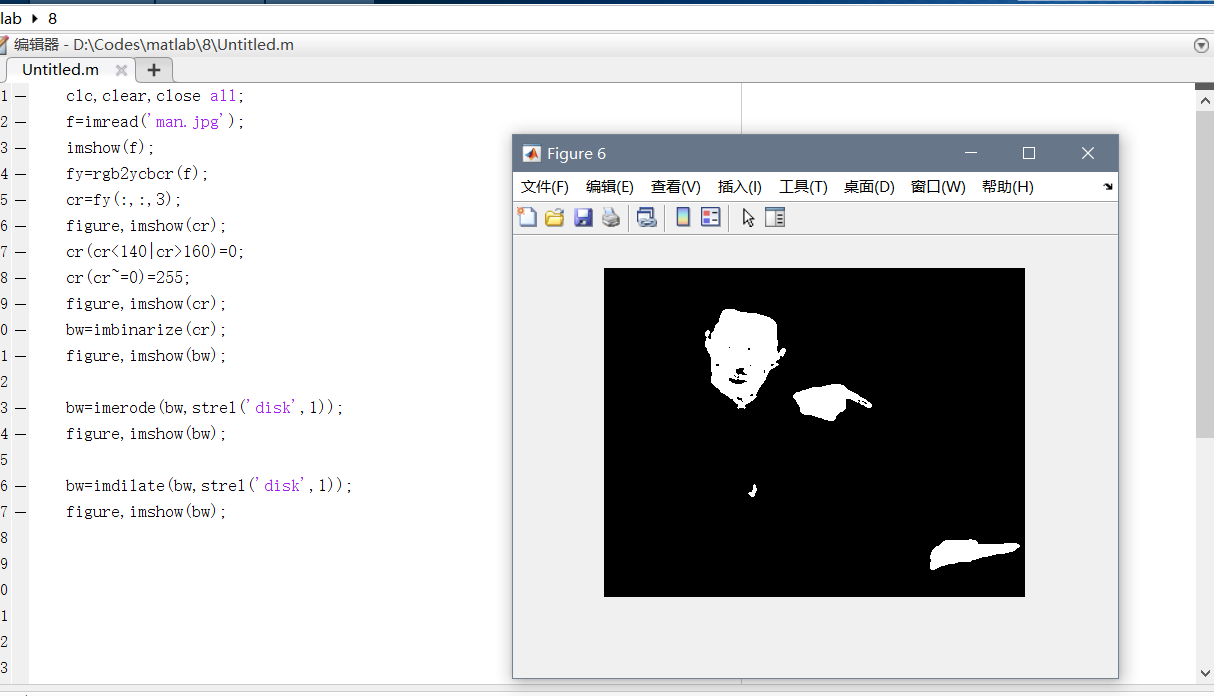Minimize the Figure 6 window

coord(970,153)
